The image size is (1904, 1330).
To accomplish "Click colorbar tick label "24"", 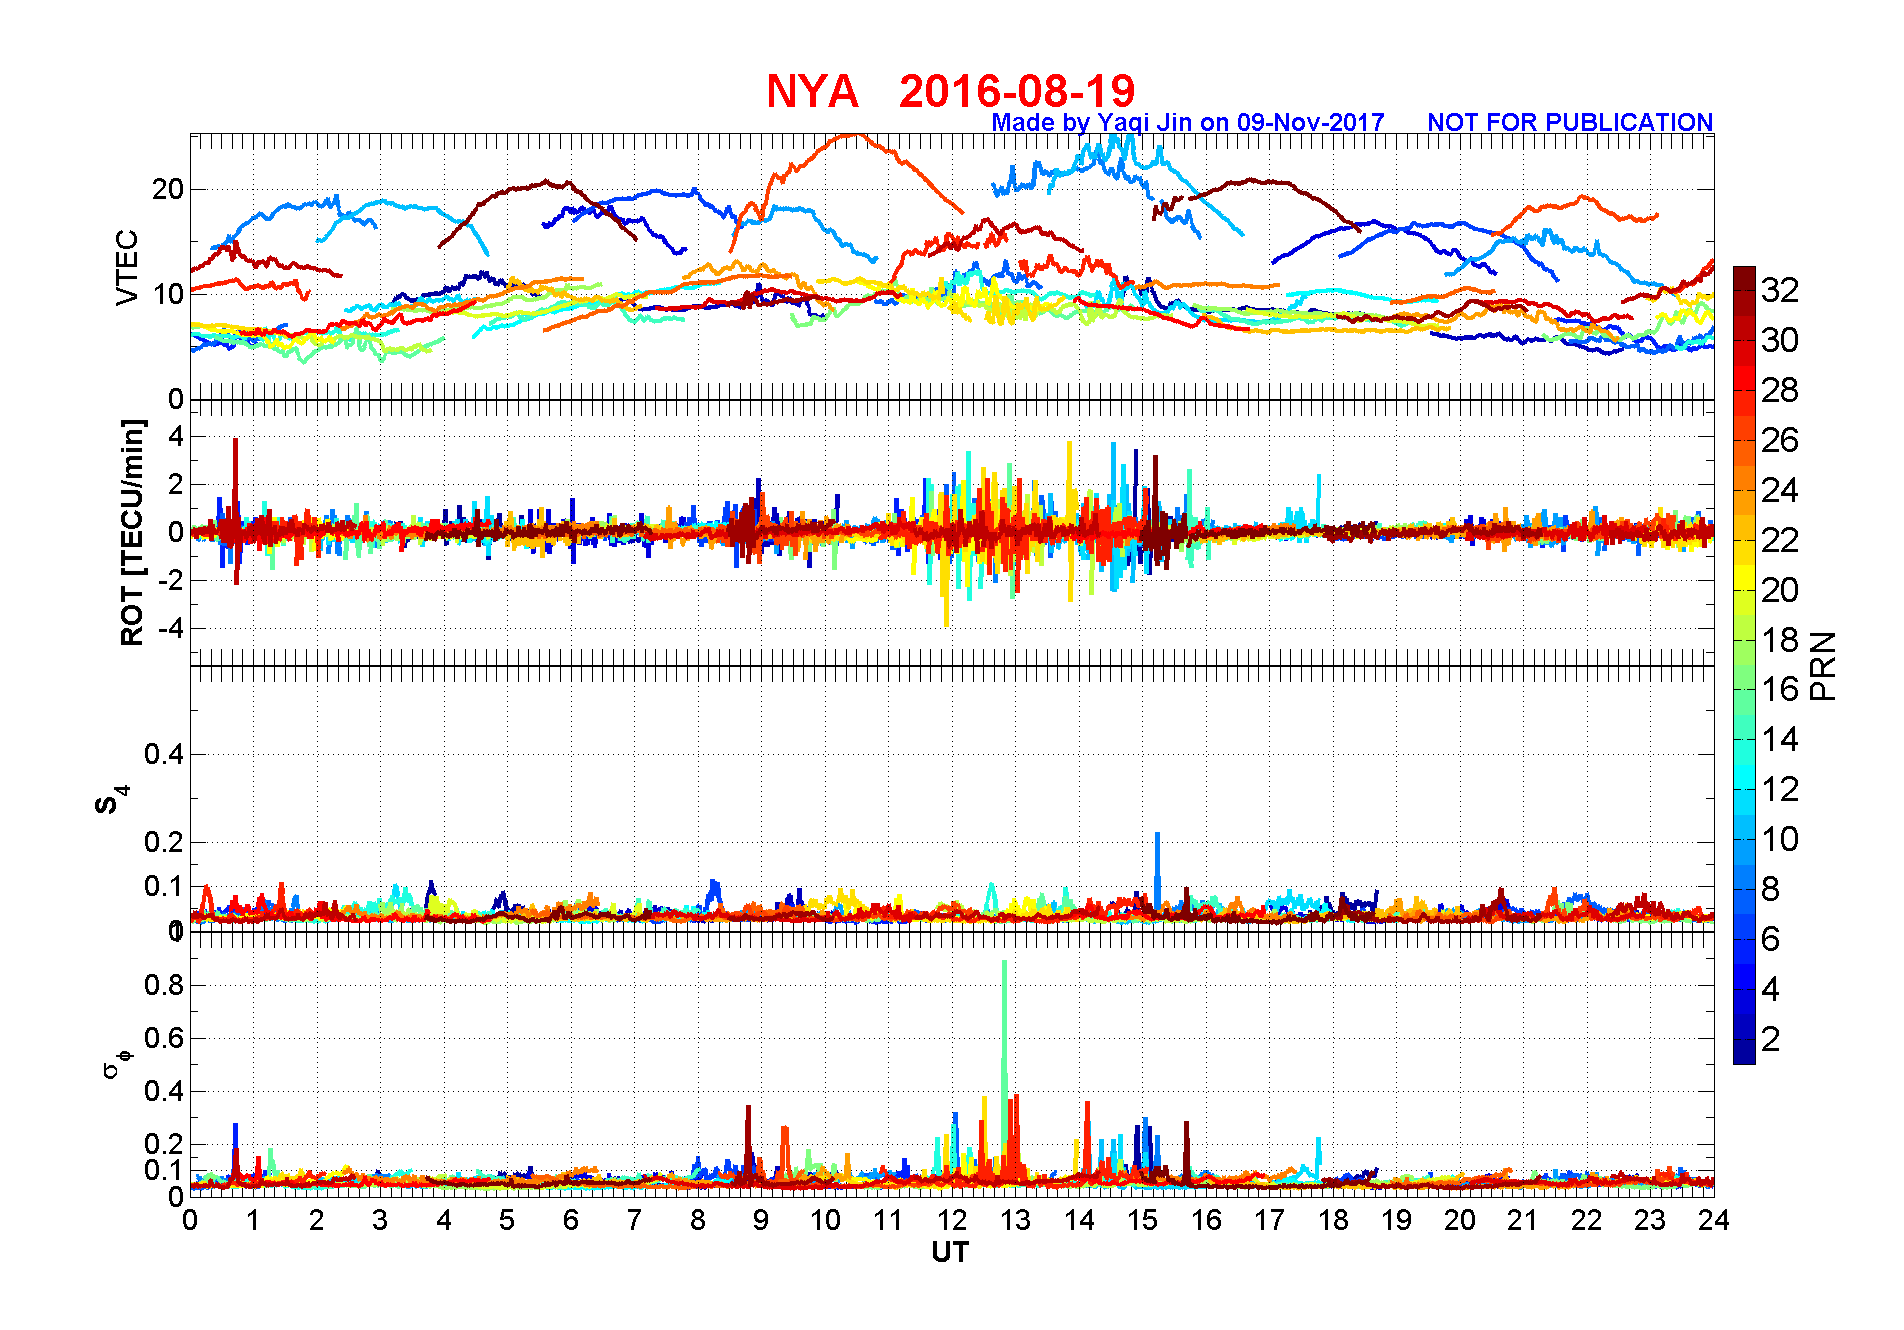I will 1780,490.
